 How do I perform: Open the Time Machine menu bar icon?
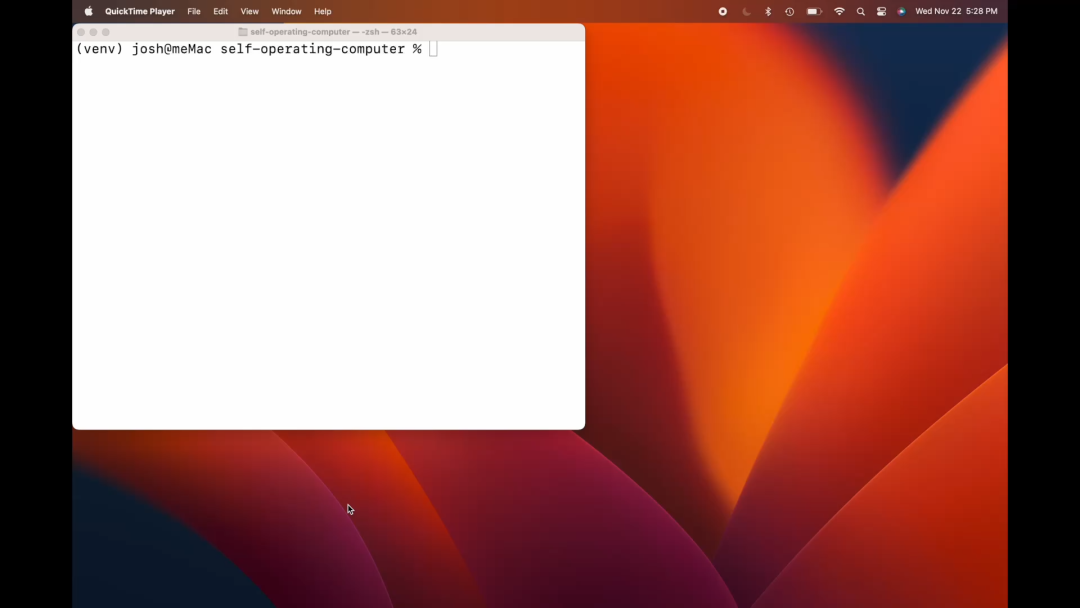[x=789, y=12]
